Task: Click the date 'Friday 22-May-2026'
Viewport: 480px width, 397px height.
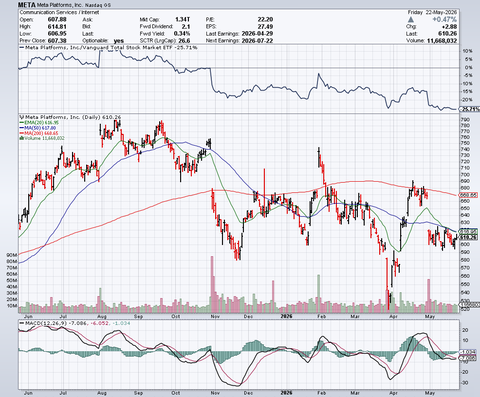Action: coord(432,12)
